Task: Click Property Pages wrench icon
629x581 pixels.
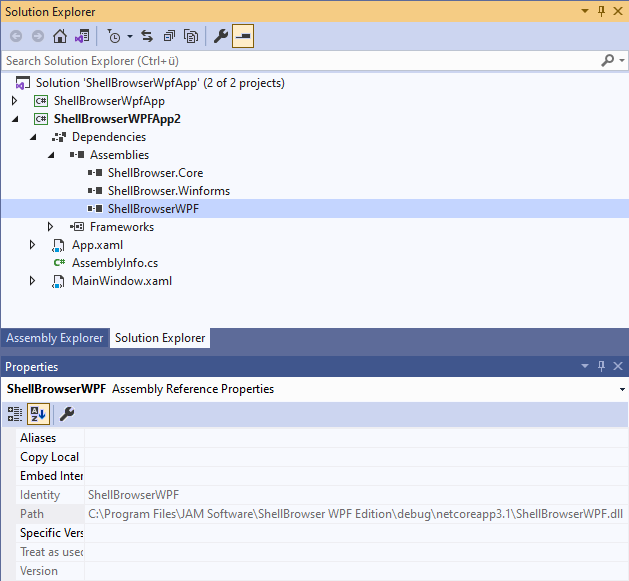Action: pyautogui.click(x=67, y=414)
